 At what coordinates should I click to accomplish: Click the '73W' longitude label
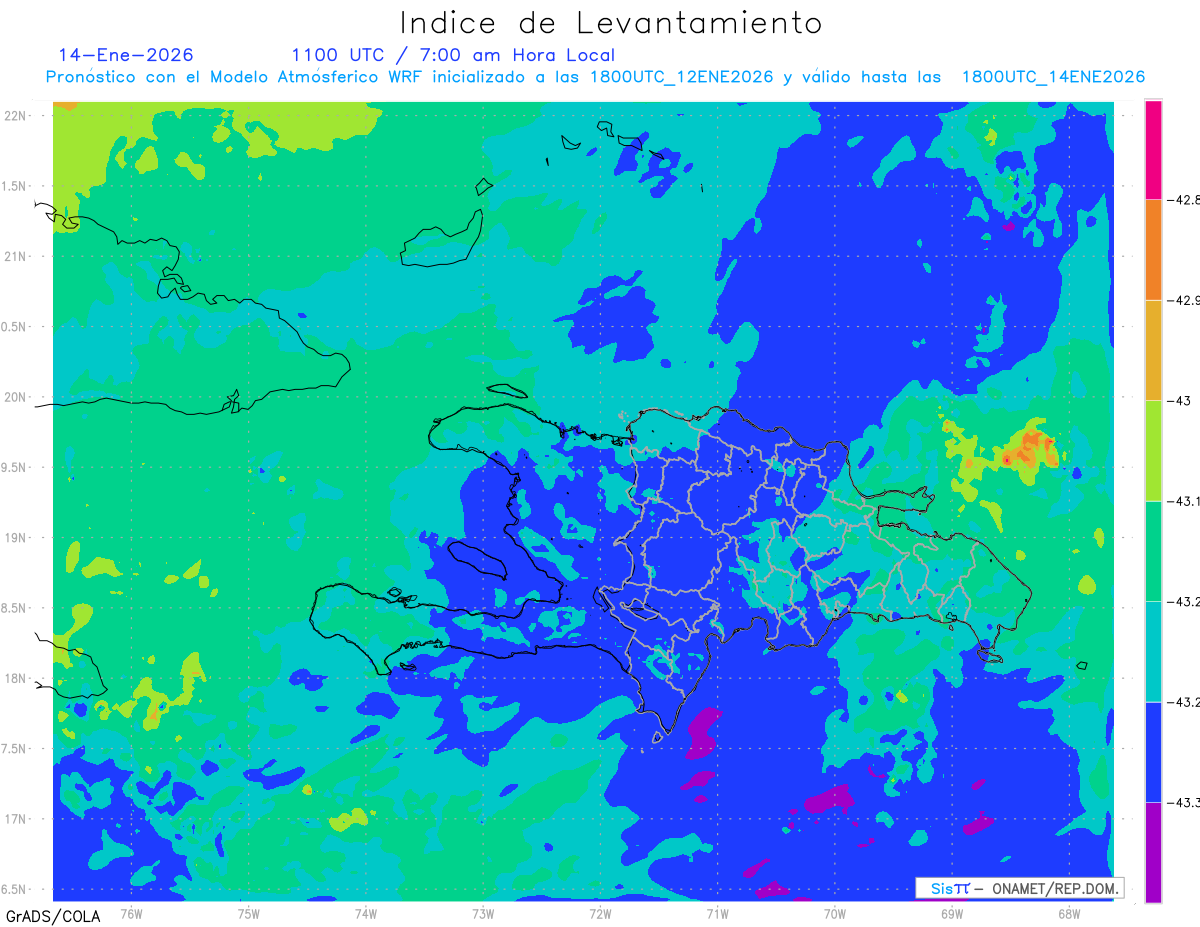(483, 912)
